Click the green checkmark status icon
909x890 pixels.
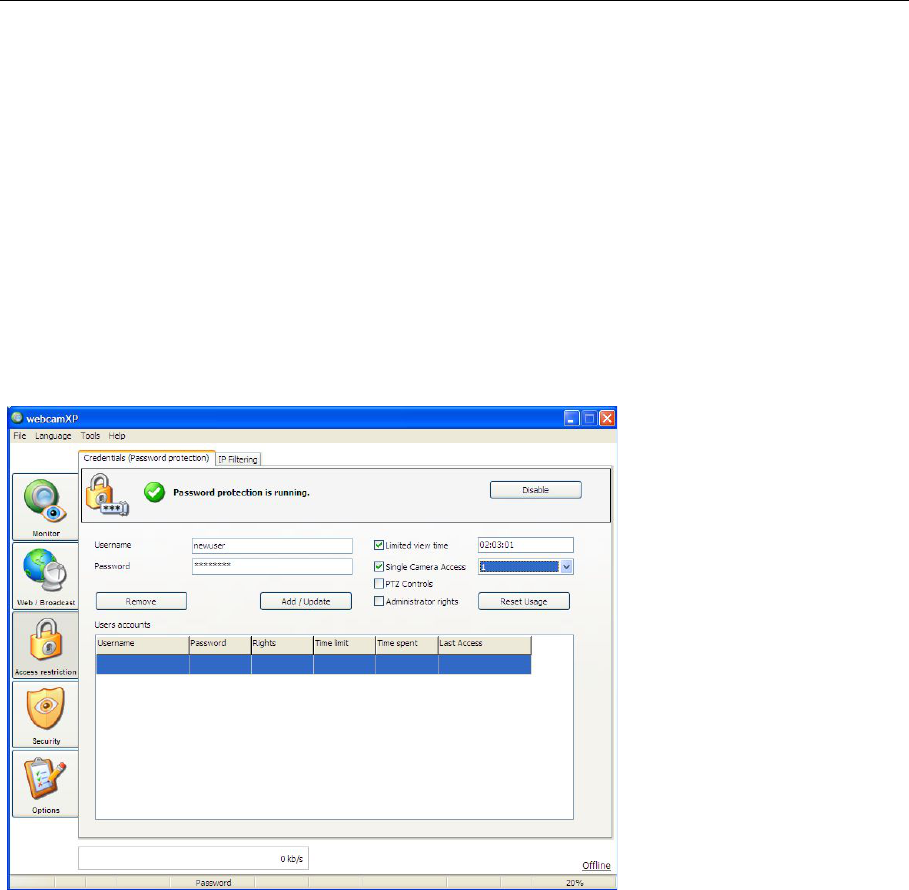154,492
